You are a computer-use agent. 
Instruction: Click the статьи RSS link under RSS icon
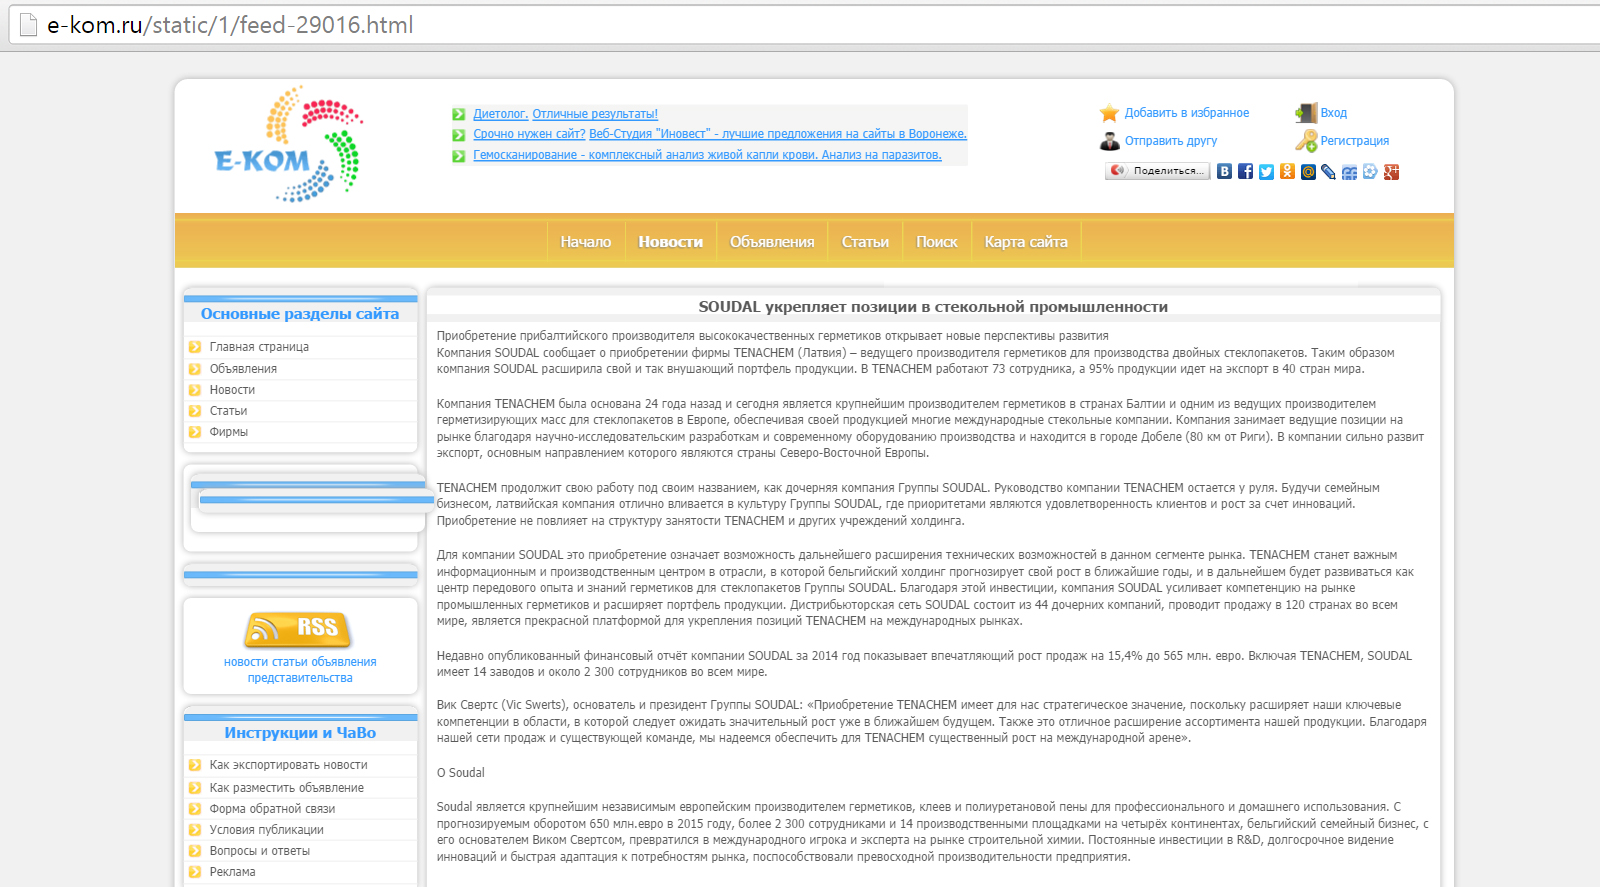coord(289,662)
